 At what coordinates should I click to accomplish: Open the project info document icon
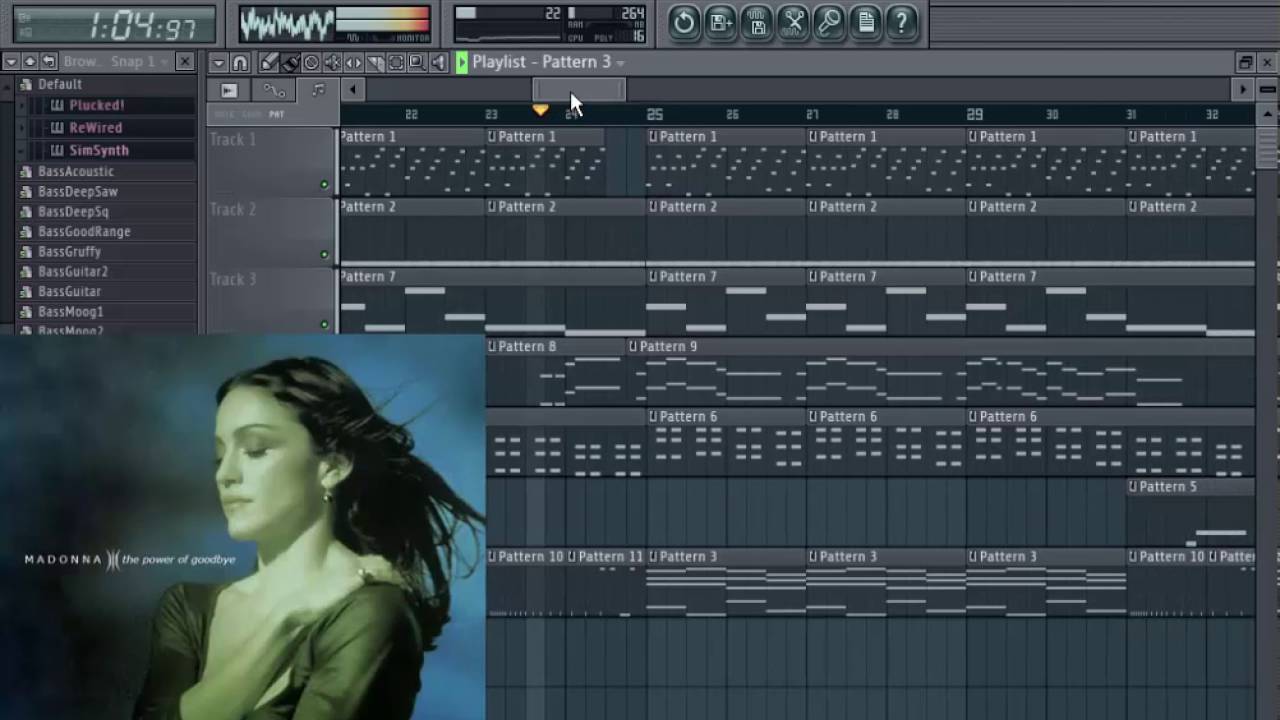[x=865, y=22]
